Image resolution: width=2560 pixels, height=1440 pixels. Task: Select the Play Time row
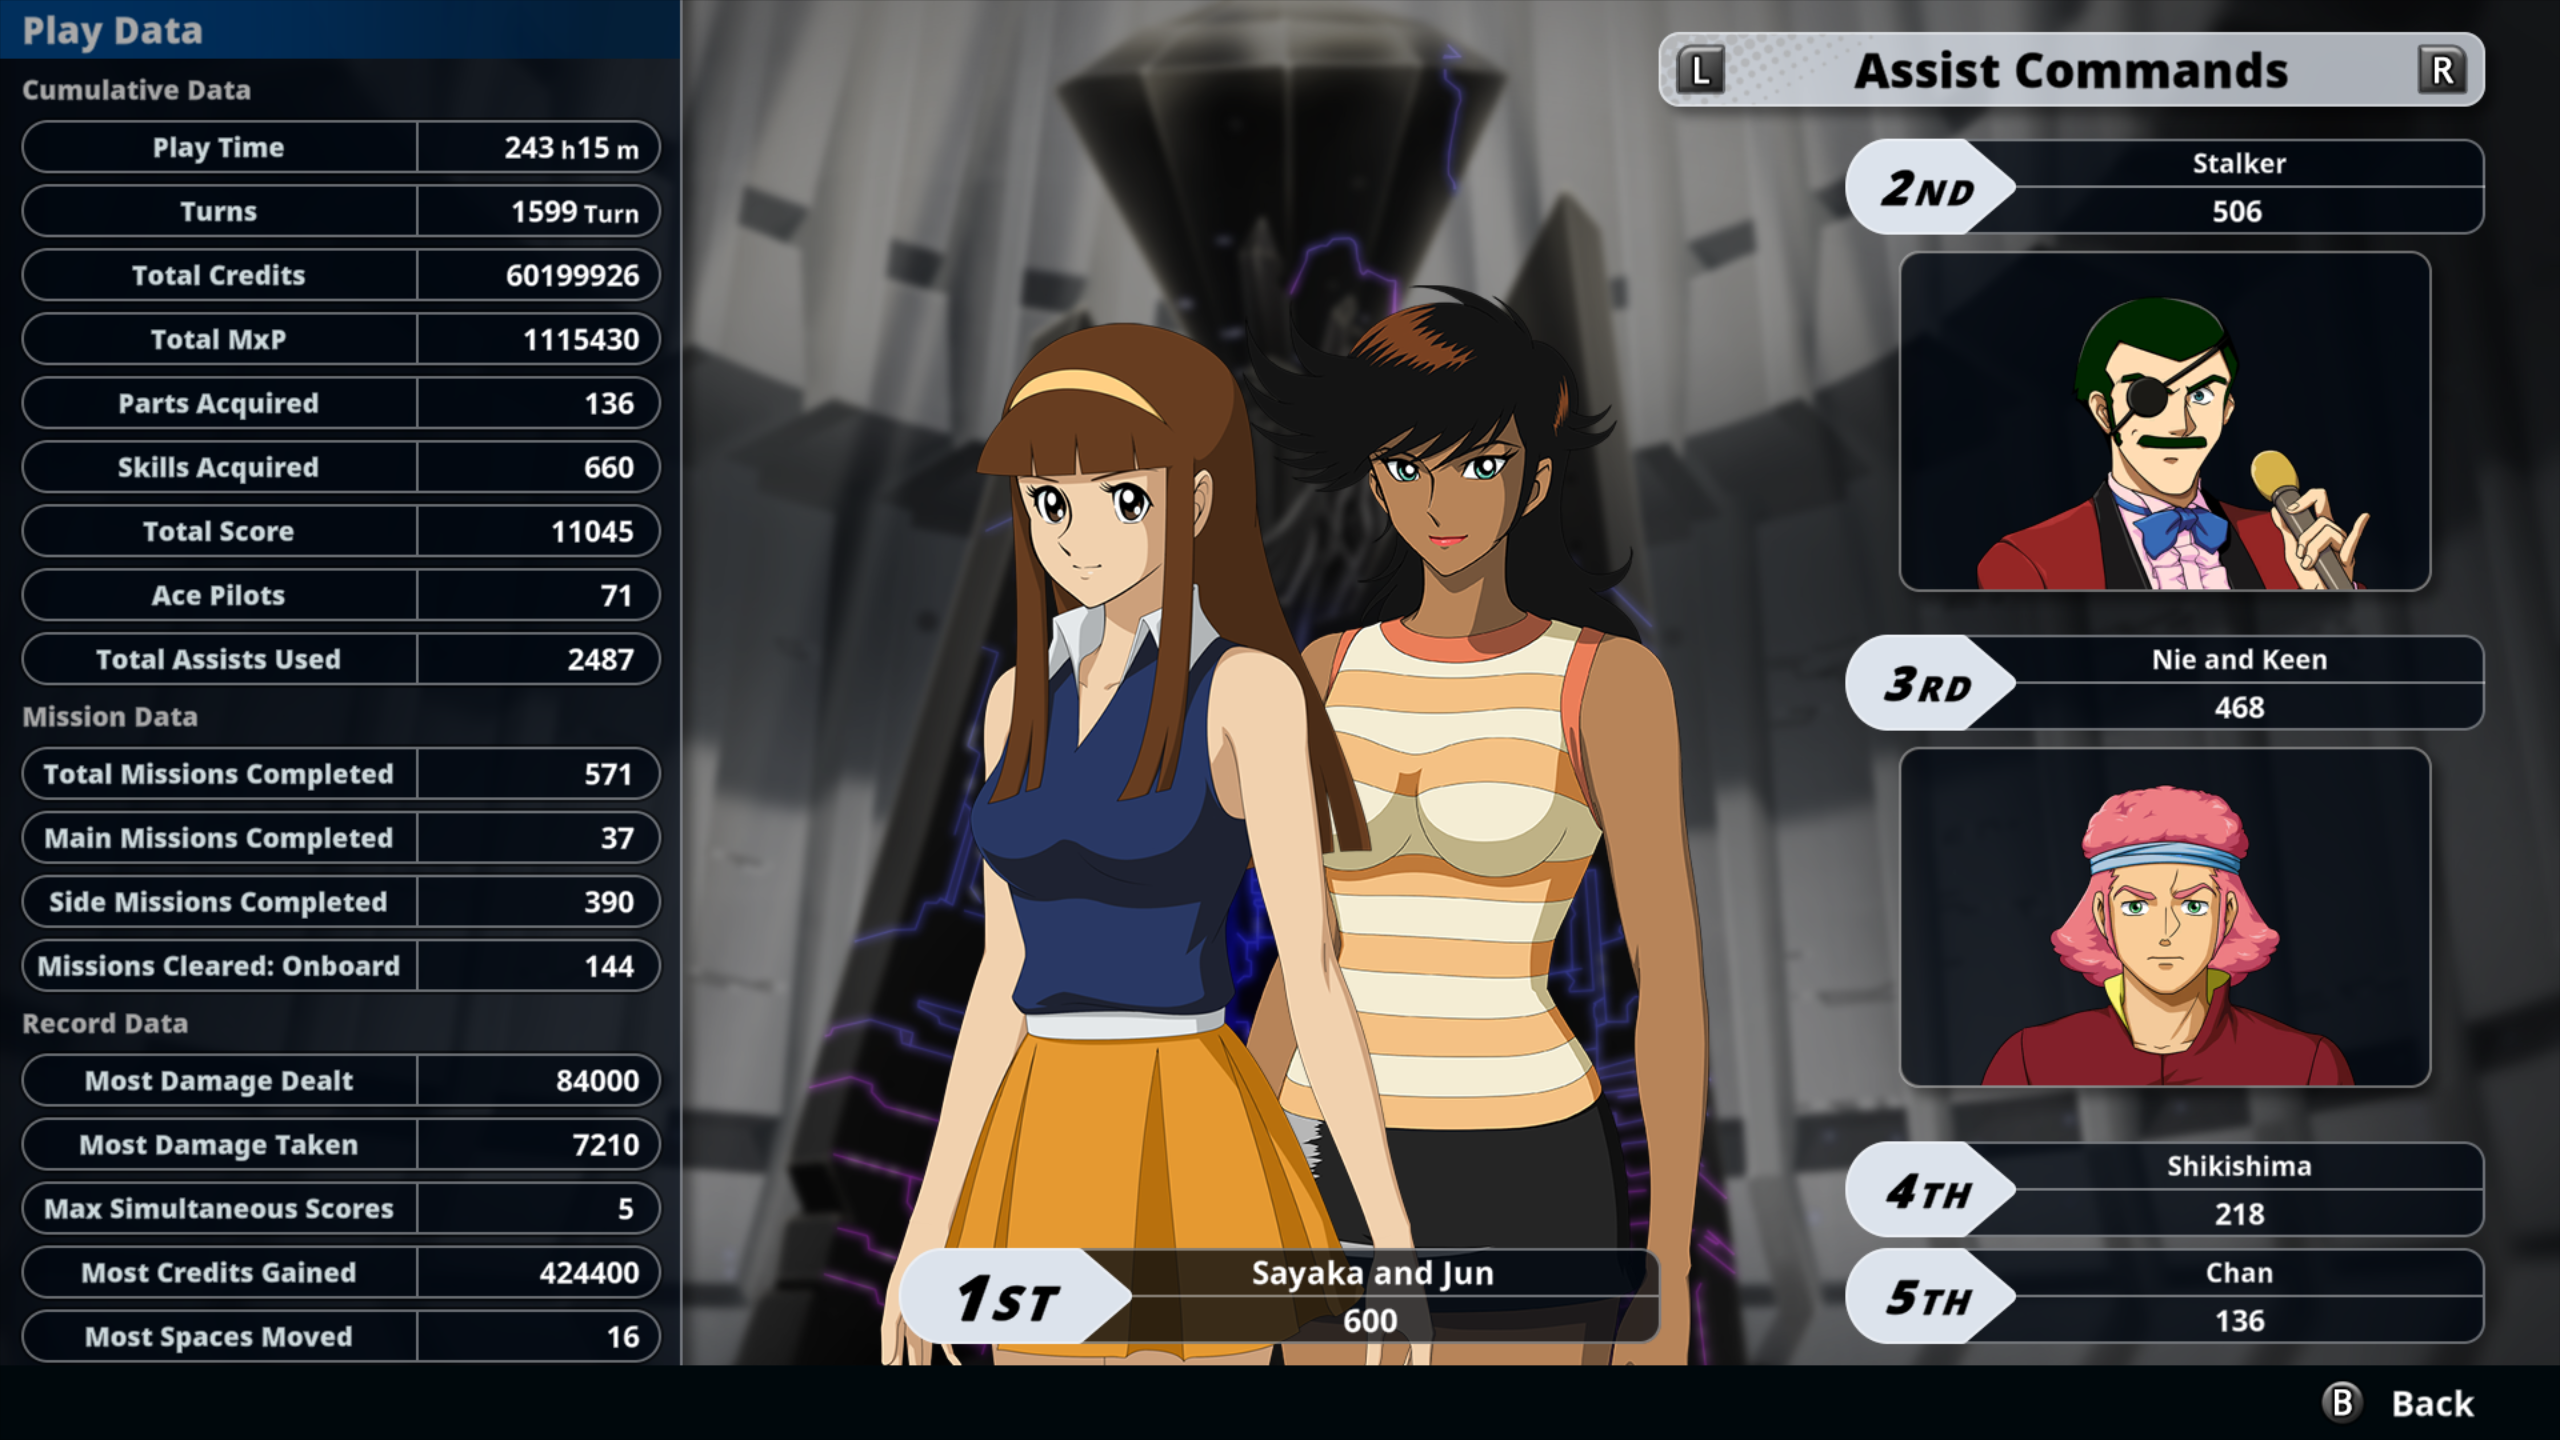[340, 148]
